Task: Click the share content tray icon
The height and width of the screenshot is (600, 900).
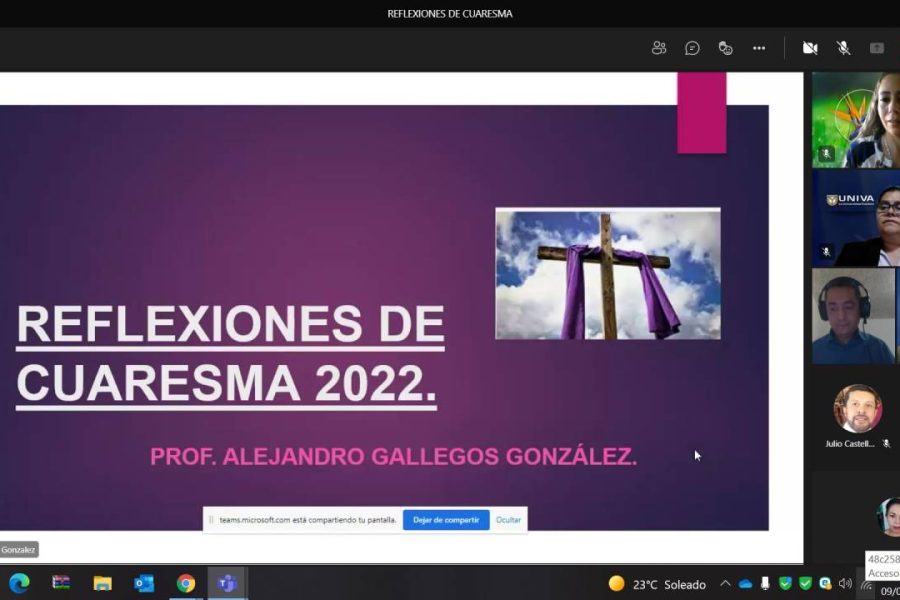Action: pos(876,48)
